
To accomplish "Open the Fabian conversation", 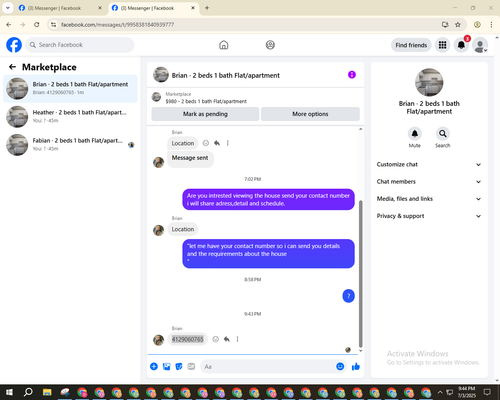I will click(x=70, y=145).
